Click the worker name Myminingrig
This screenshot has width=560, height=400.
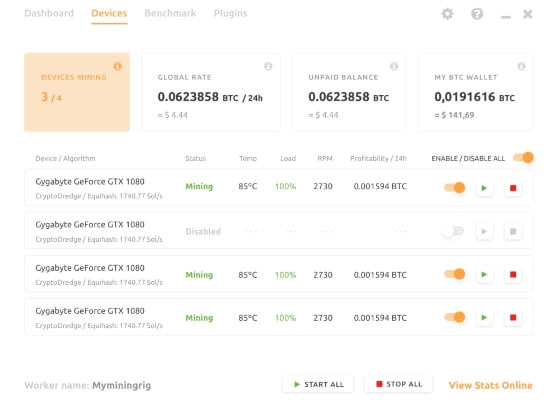[121, 386]
